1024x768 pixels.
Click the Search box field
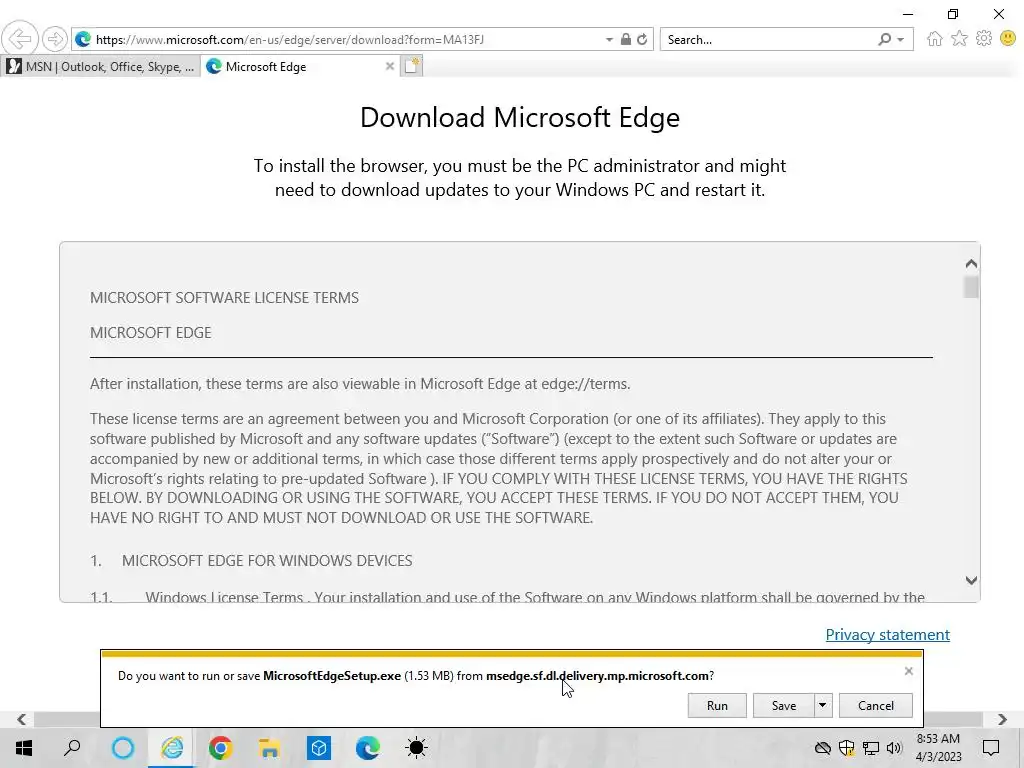click(767, 40)
